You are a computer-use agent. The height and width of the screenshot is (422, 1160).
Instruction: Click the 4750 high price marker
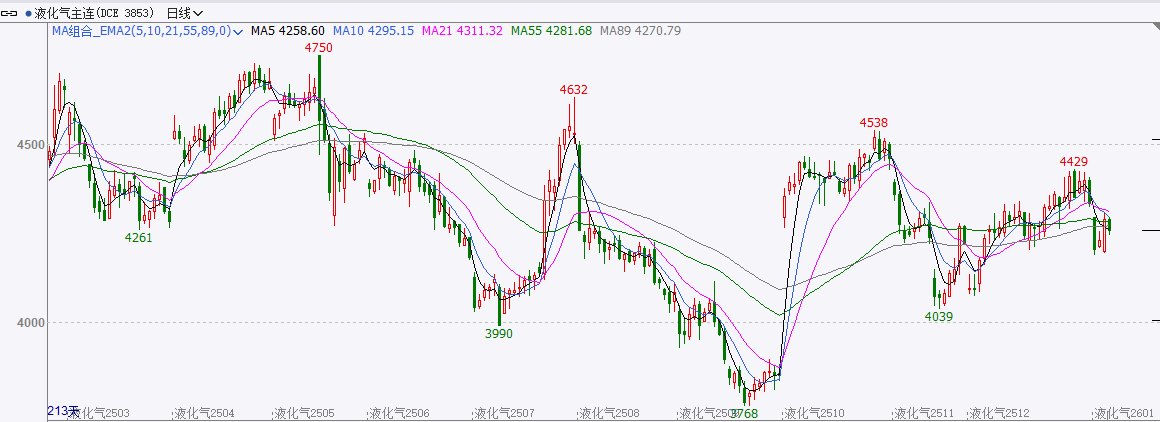(x=318, y=47)
